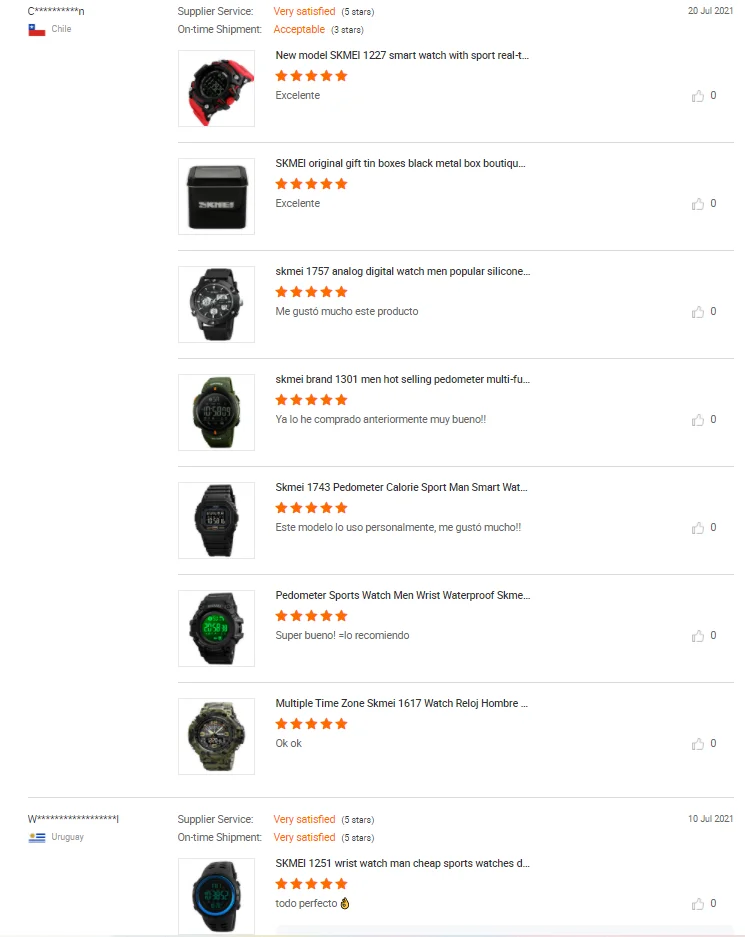The image size is (745, 937).
Task: Like the Skmei 1617 Multiple Time Zone review
Action: (698, 744)
